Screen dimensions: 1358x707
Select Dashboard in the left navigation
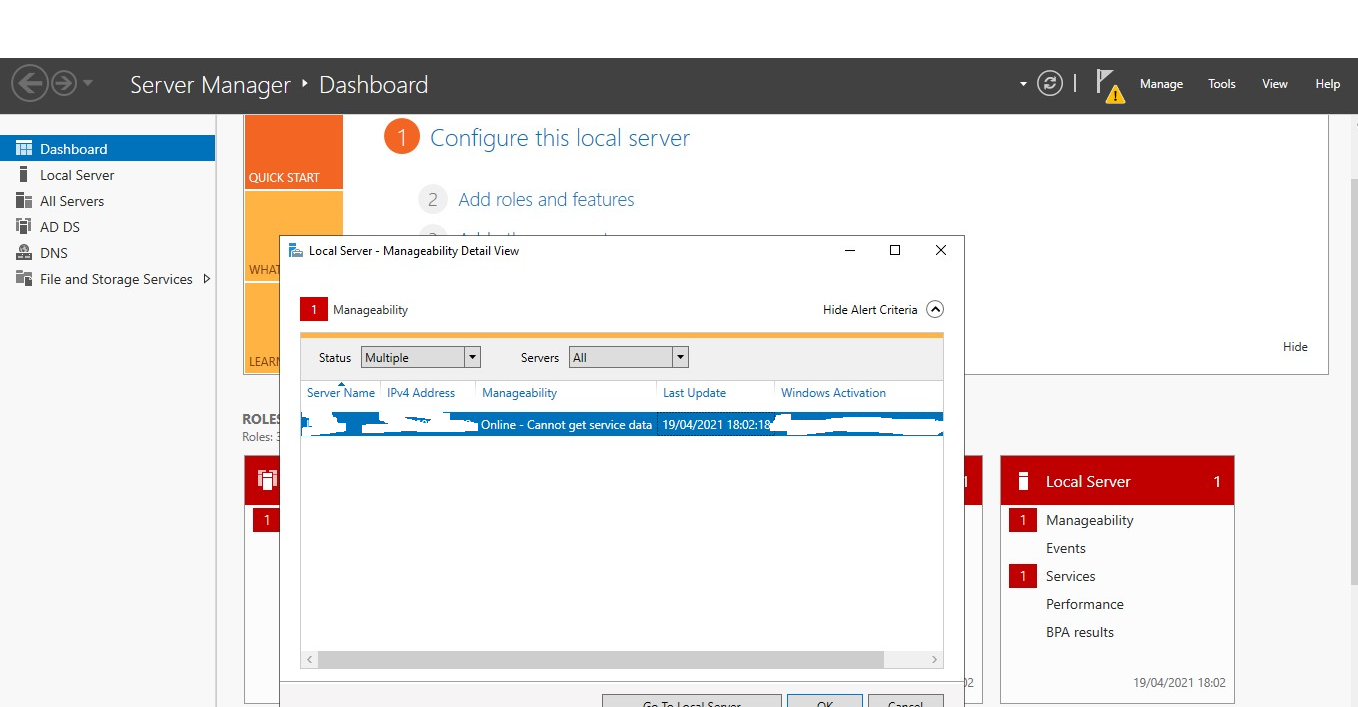click(108, 149)
